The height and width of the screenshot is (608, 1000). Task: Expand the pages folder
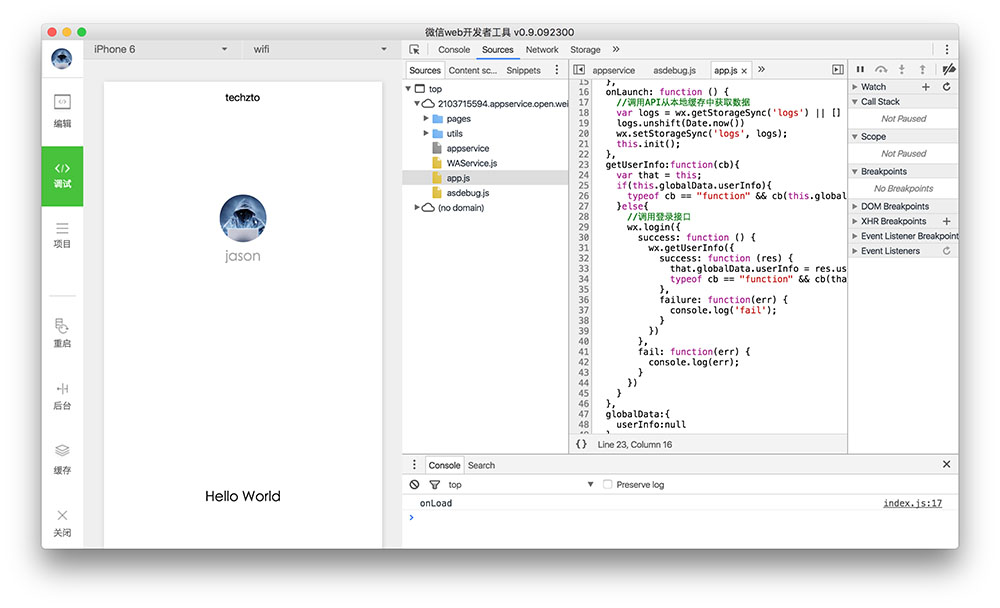[426, 119]
